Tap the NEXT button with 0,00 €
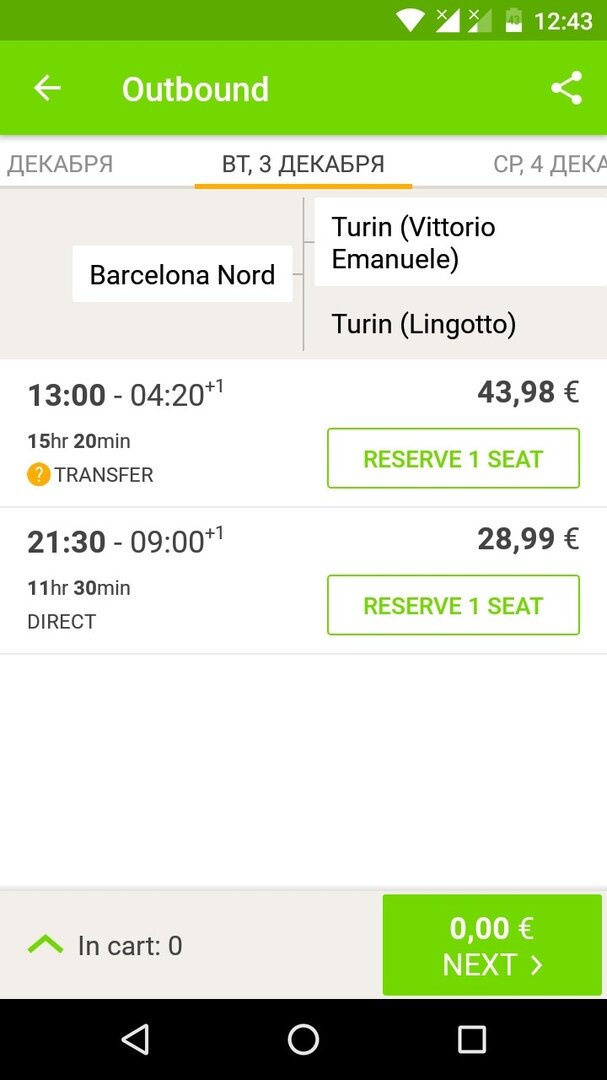This screenshot has height=1080, width=607. click(x=492, y=945)
